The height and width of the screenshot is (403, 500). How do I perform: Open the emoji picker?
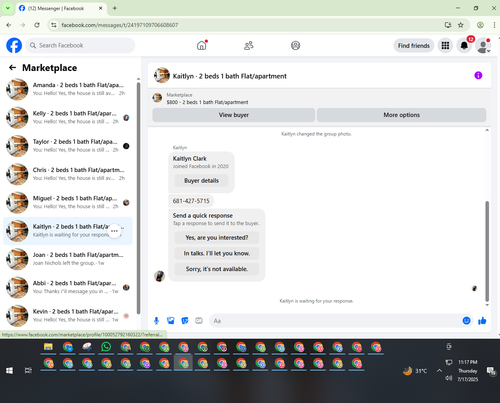click(x=466, y=321)
